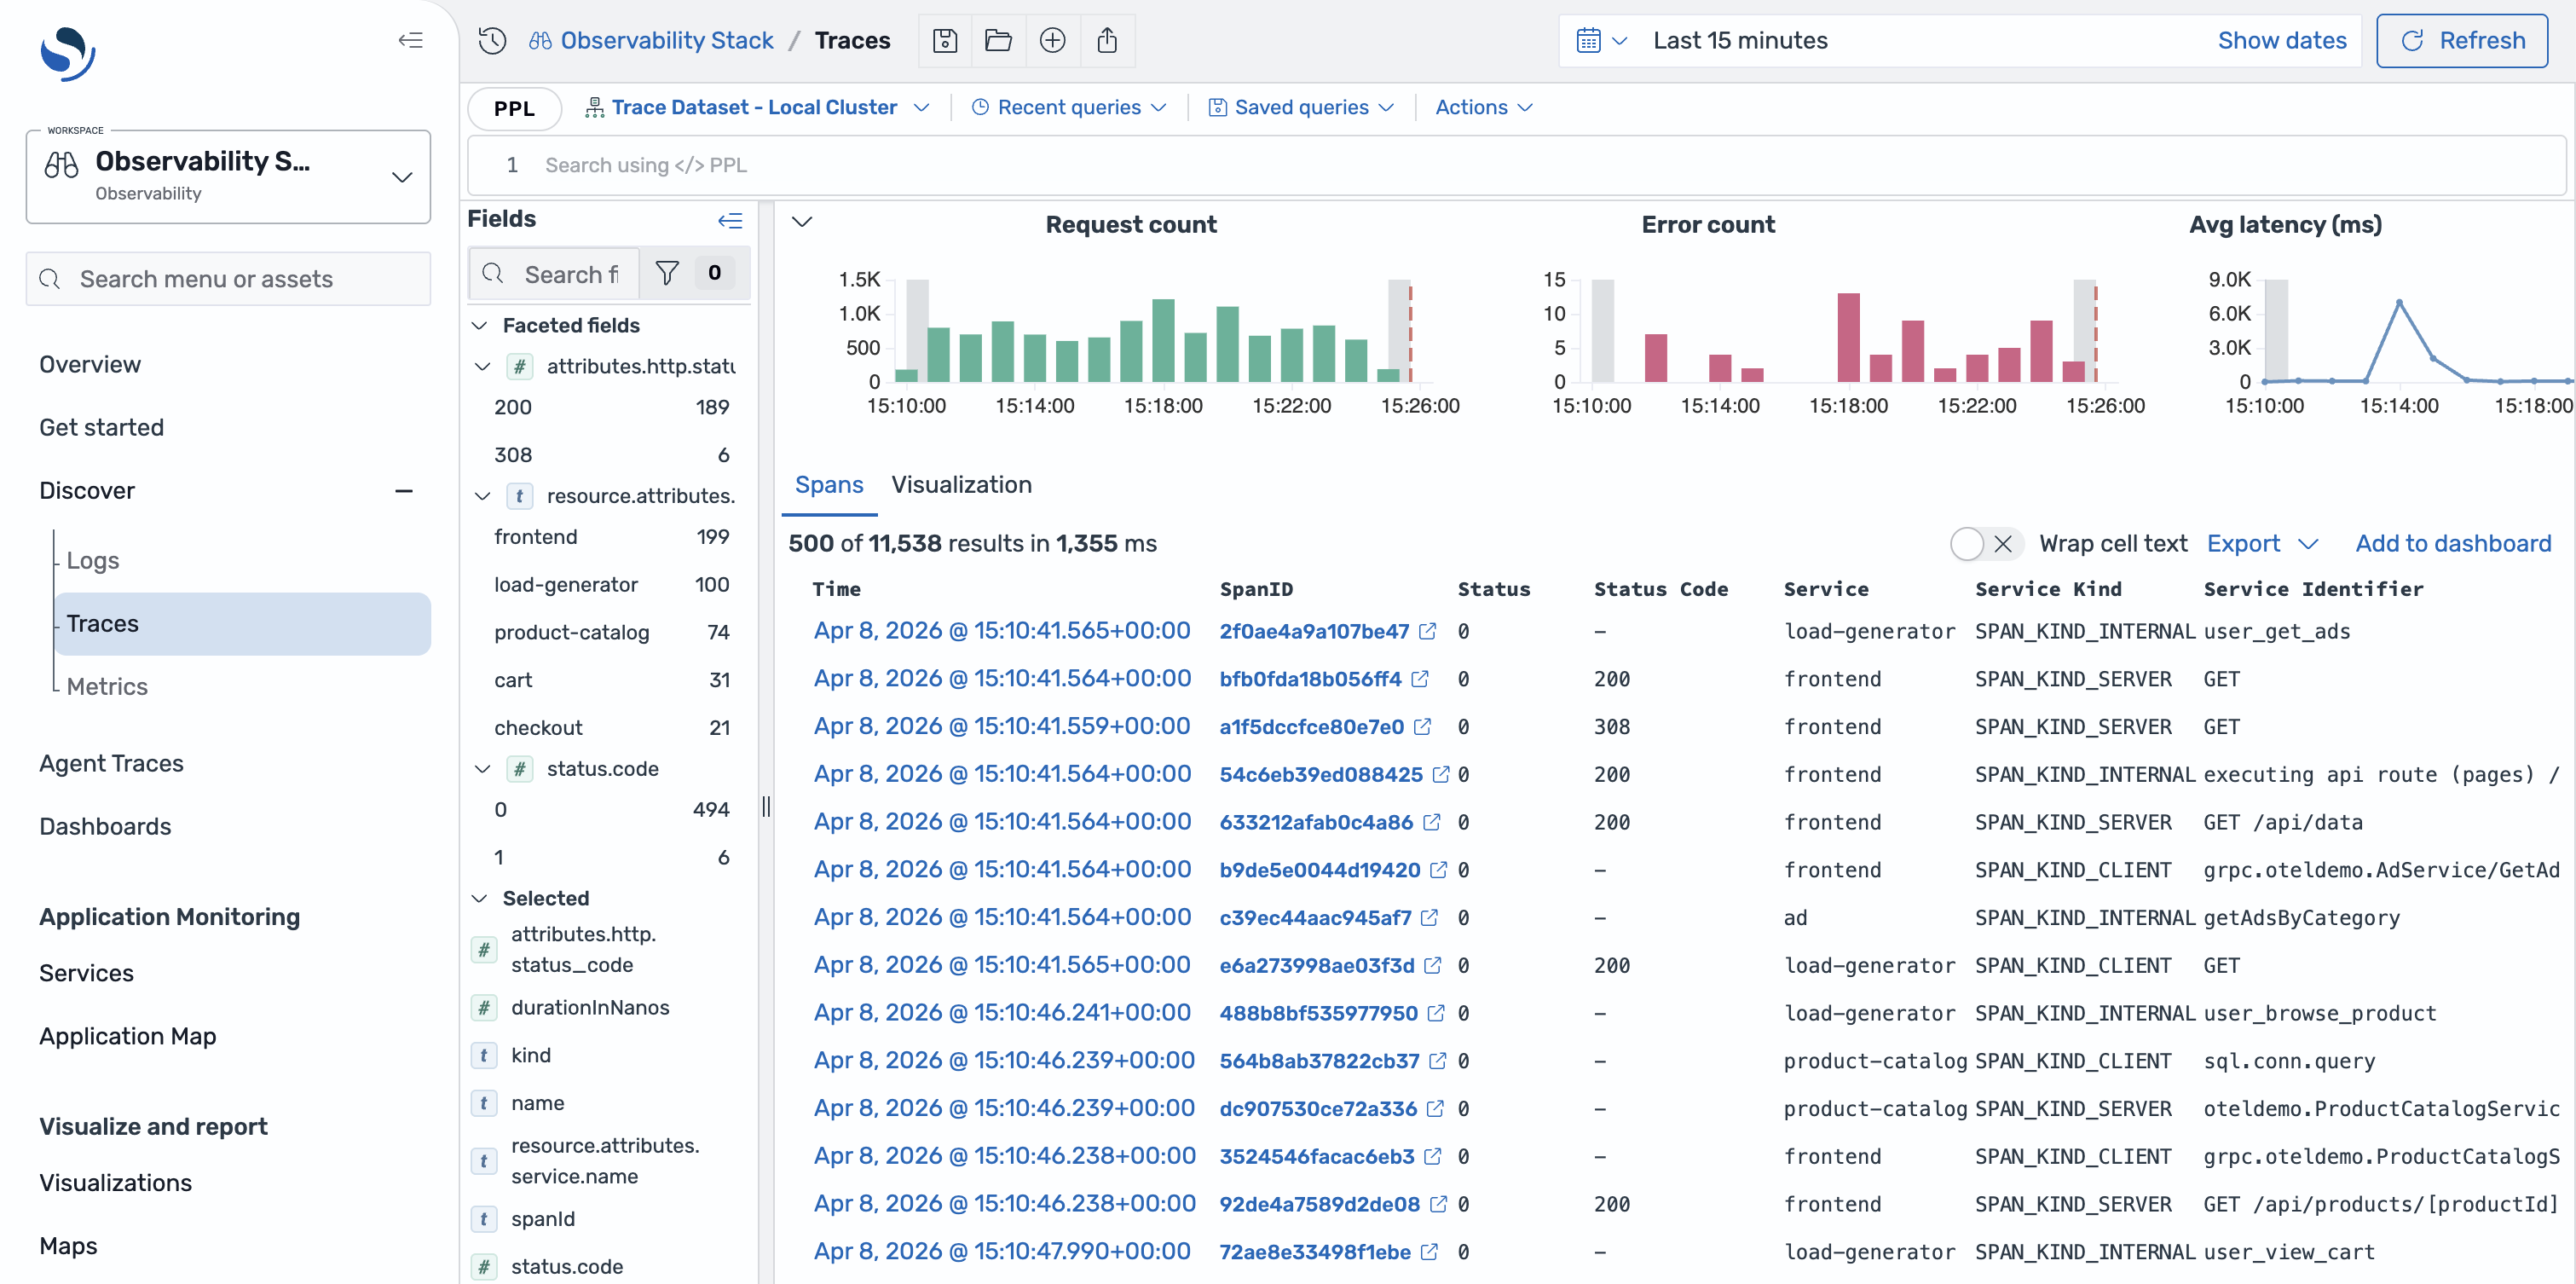Click the Refresh button
The height and width of the screenshot is (1284, 2576).
coord(2461,40)
